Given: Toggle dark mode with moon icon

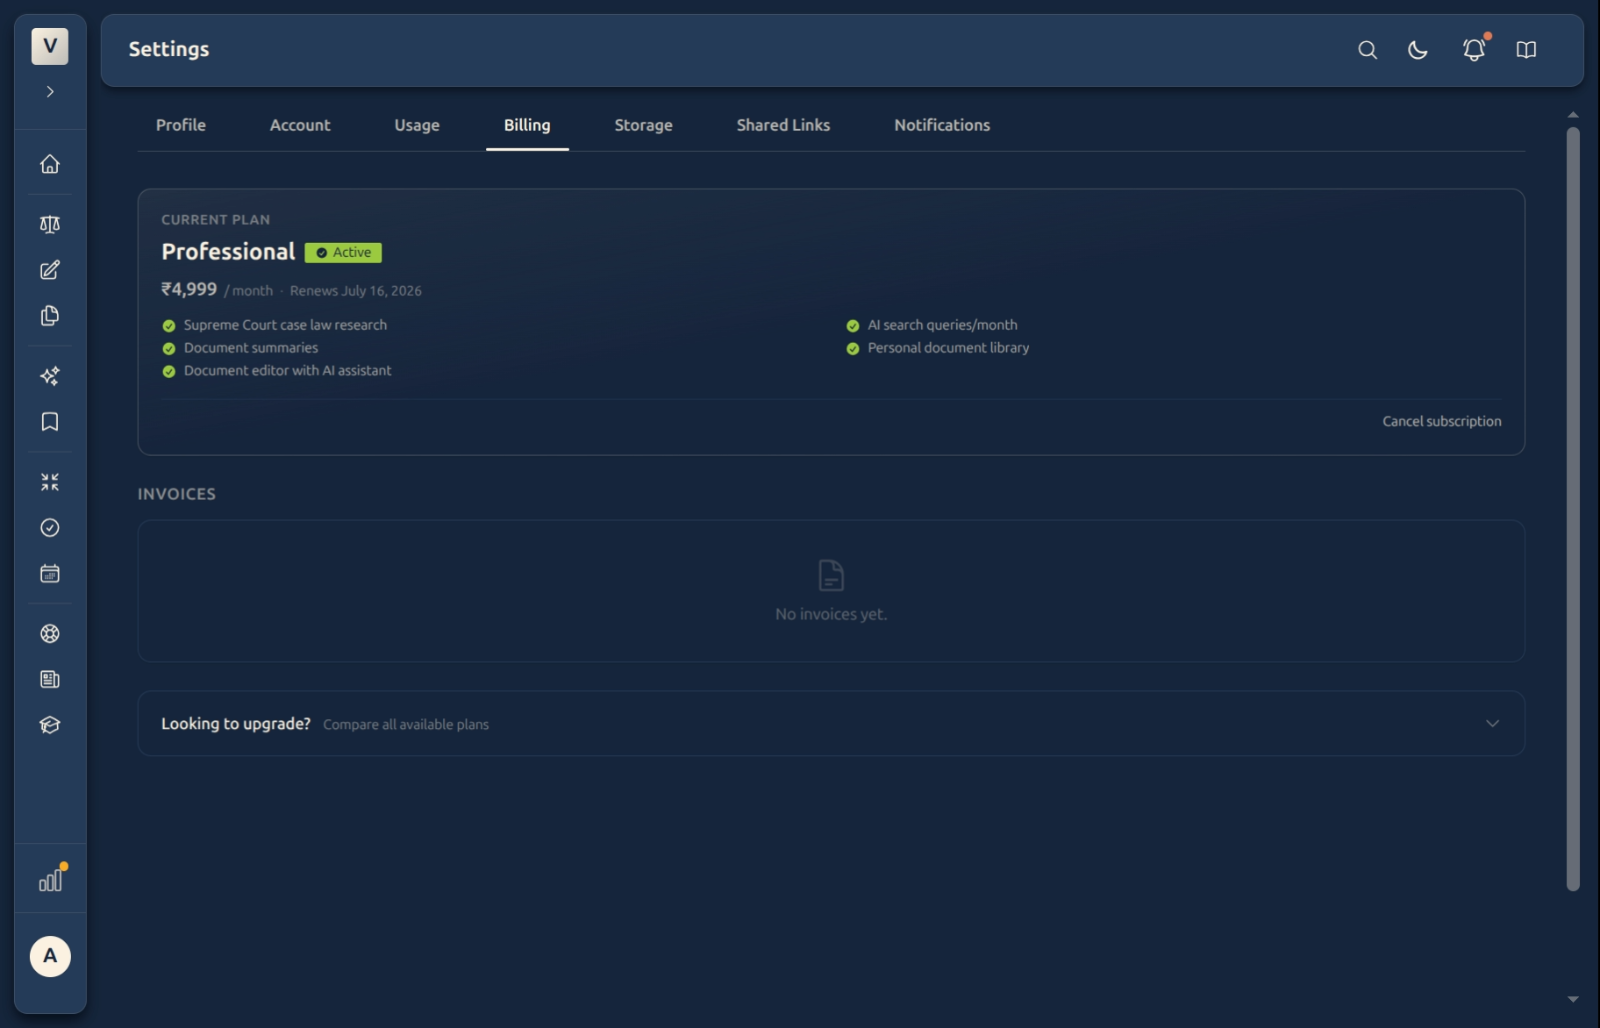Looking at the screenshot, I should click(x=1418, y=50).
